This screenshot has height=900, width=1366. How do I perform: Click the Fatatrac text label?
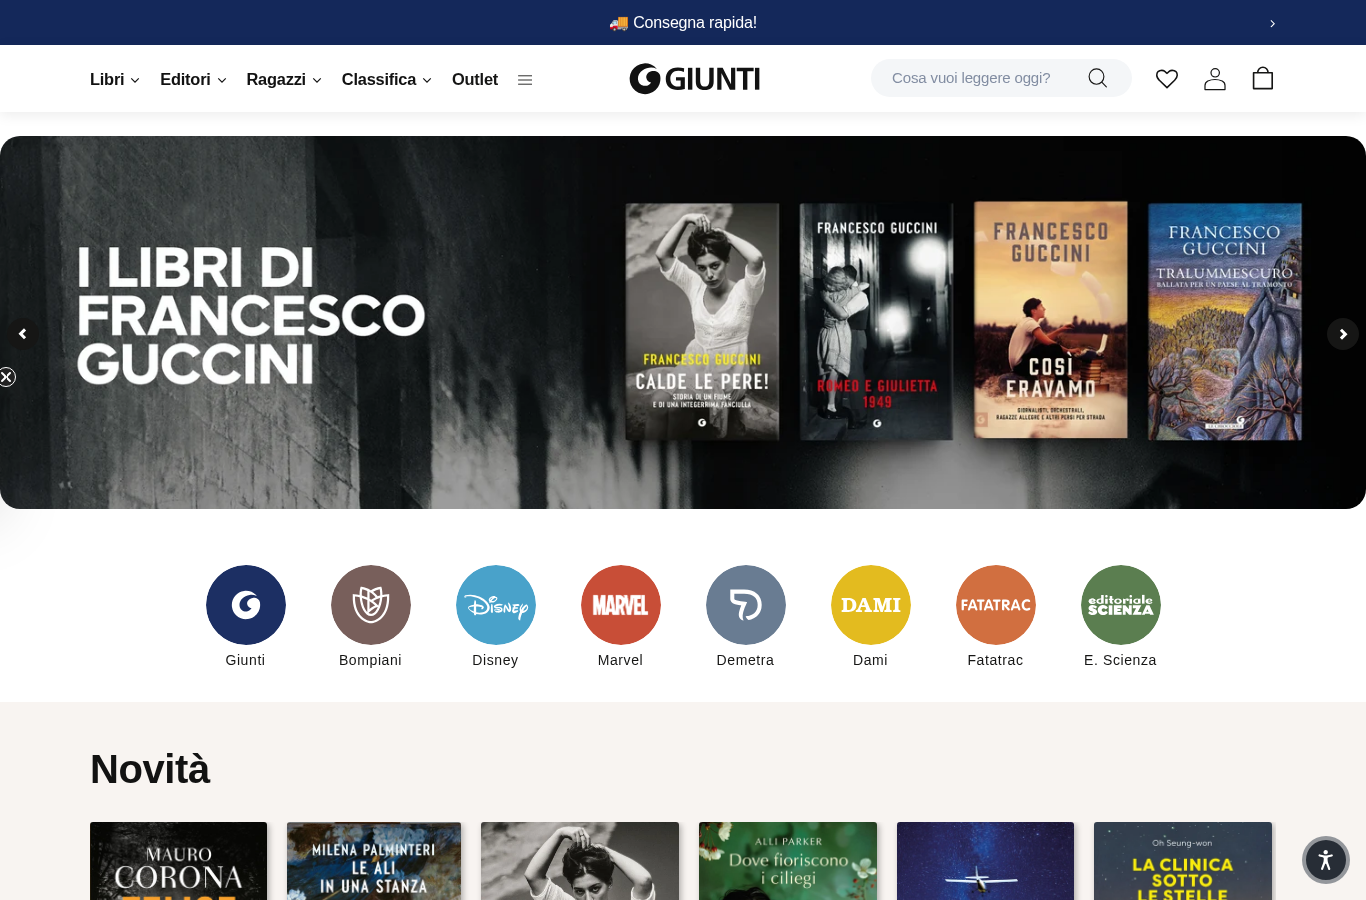pos(996,660)
